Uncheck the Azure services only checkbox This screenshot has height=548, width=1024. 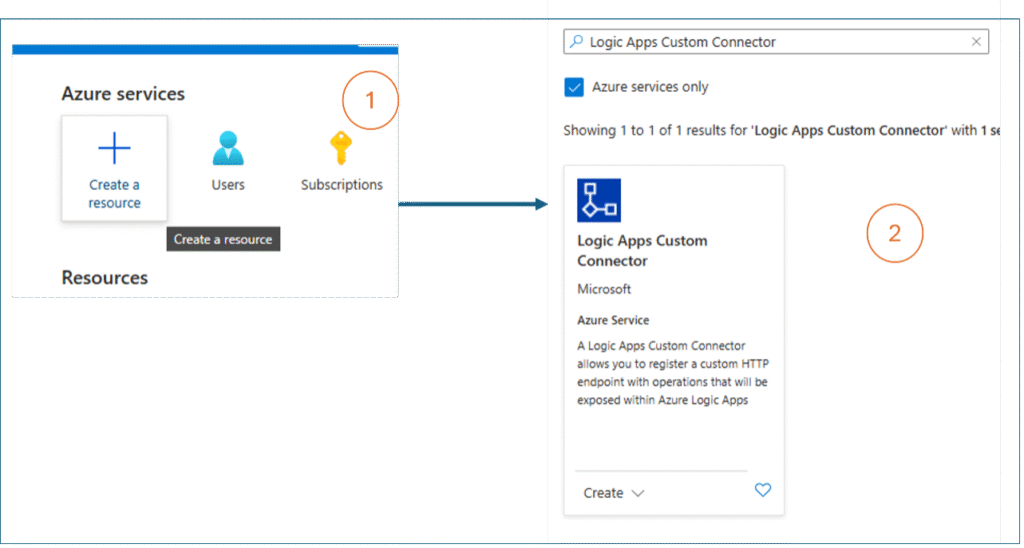574,87
